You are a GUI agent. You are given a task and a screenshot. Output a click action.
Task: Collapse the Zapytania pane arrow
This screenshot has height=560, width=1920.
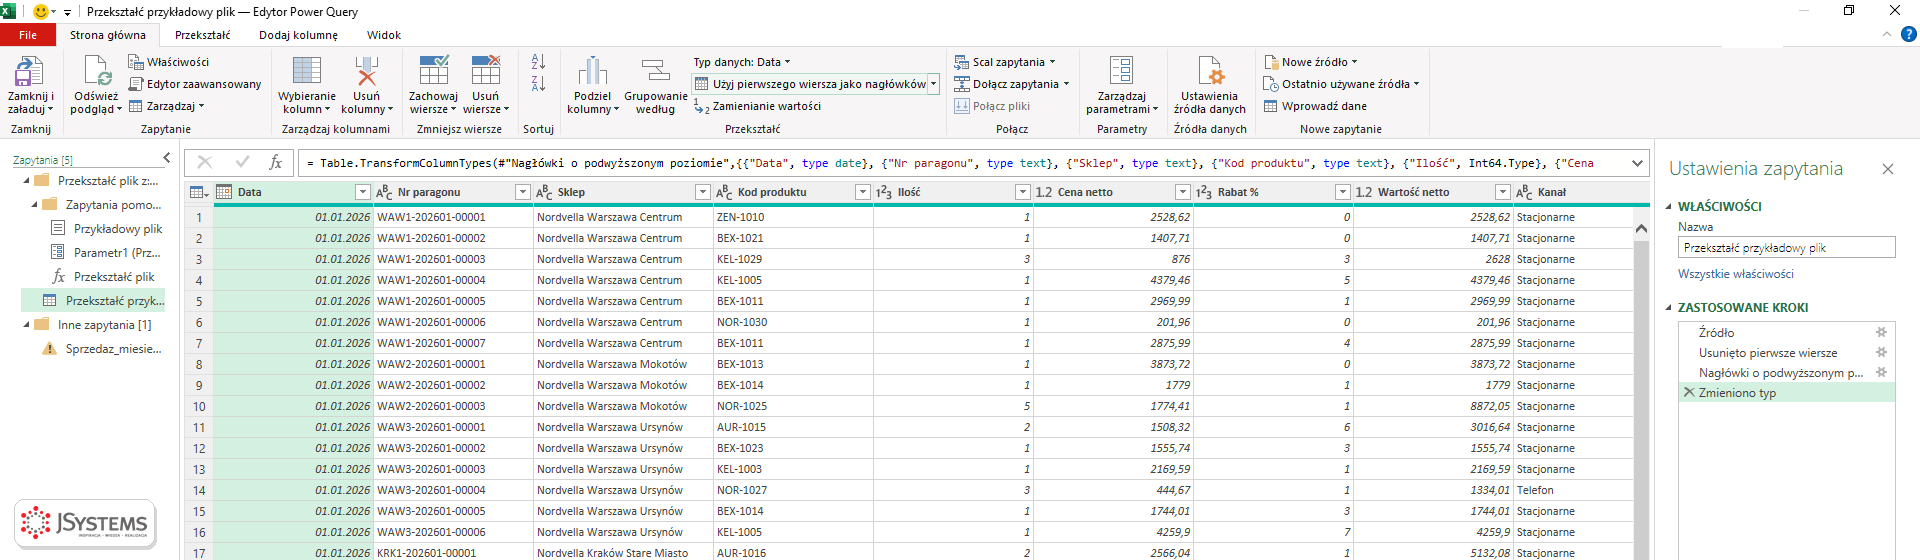167,159
